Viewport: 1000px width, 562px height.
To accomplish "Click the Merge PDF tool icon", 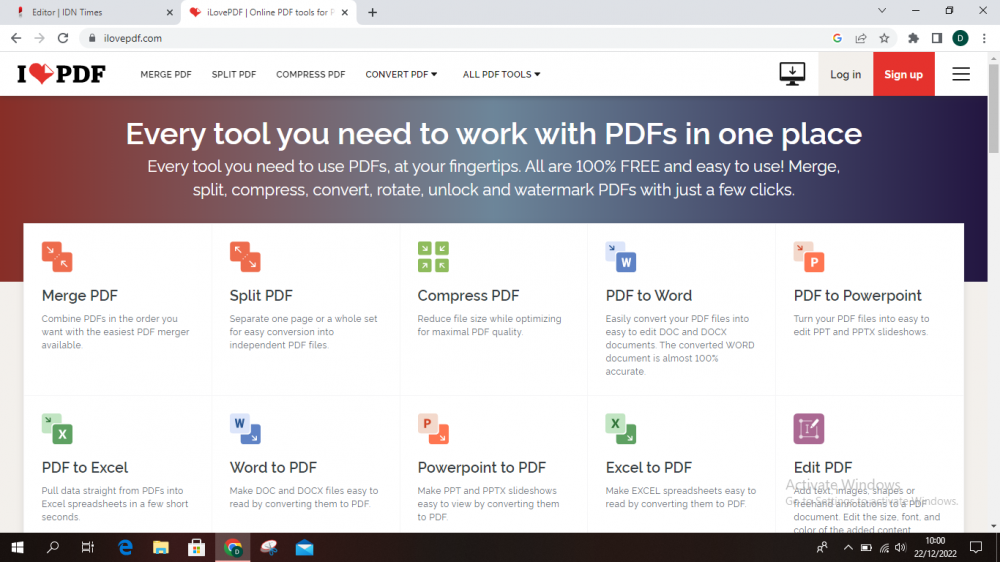I will (x=57, y=257).
